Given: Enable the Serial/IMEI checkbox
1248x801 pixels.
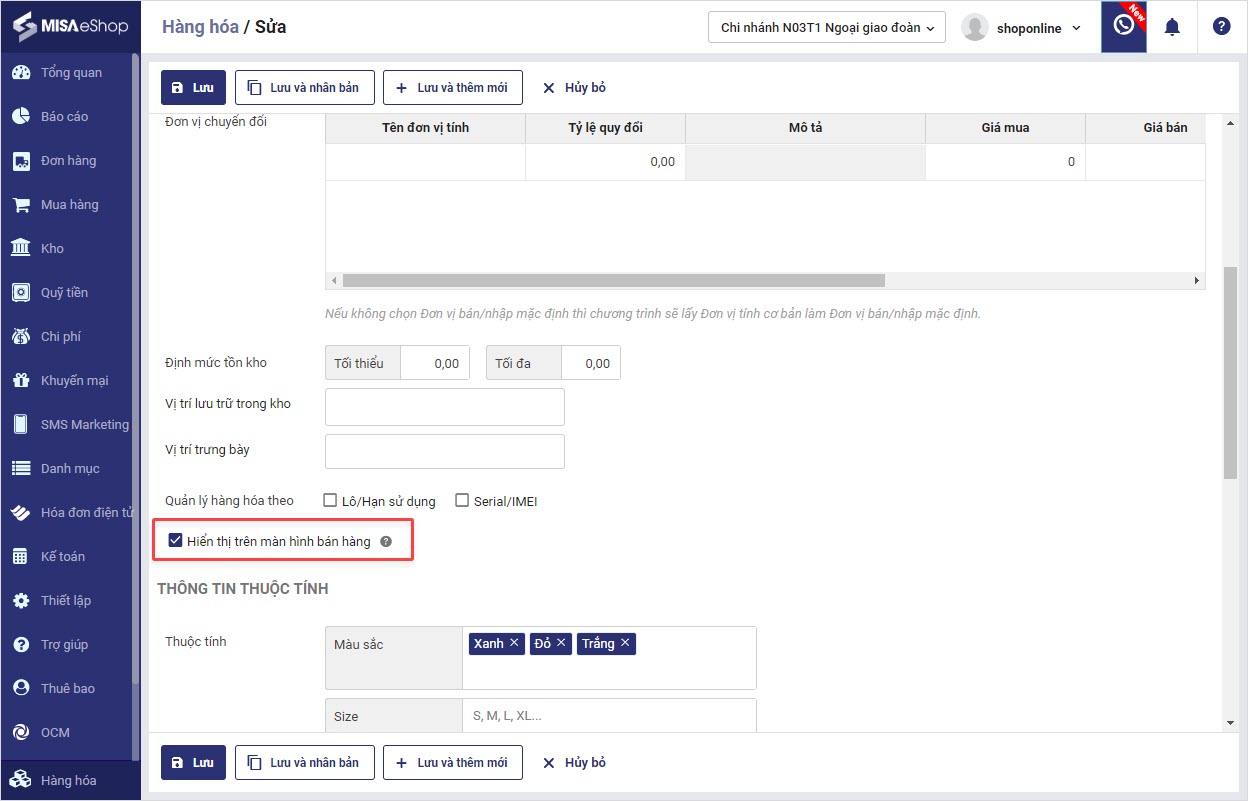Looking at the screenshot, I should (x=462, y=500).
